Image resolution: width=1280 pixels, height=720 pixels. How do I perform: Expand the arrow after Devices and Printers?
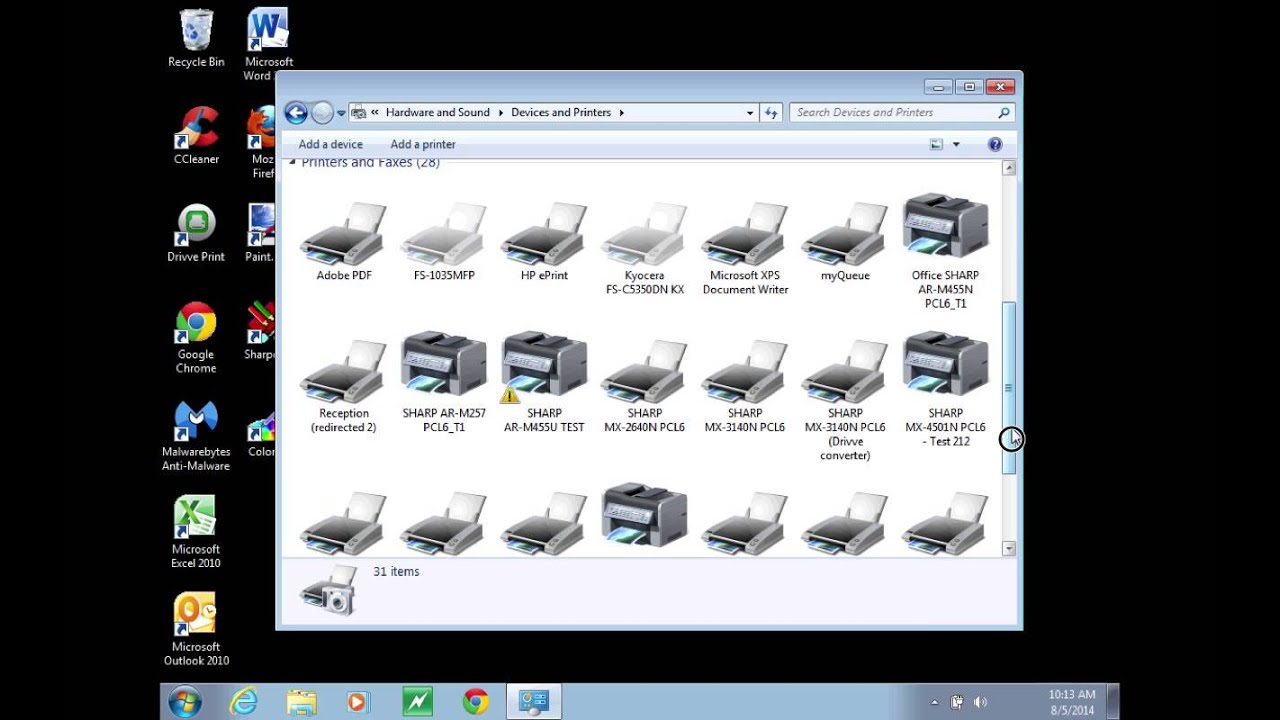621,113
